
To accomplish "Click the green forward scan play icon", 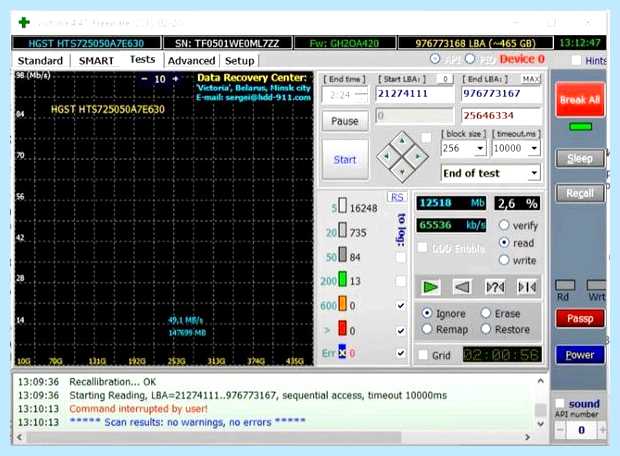I will click(x=430, y=287).
